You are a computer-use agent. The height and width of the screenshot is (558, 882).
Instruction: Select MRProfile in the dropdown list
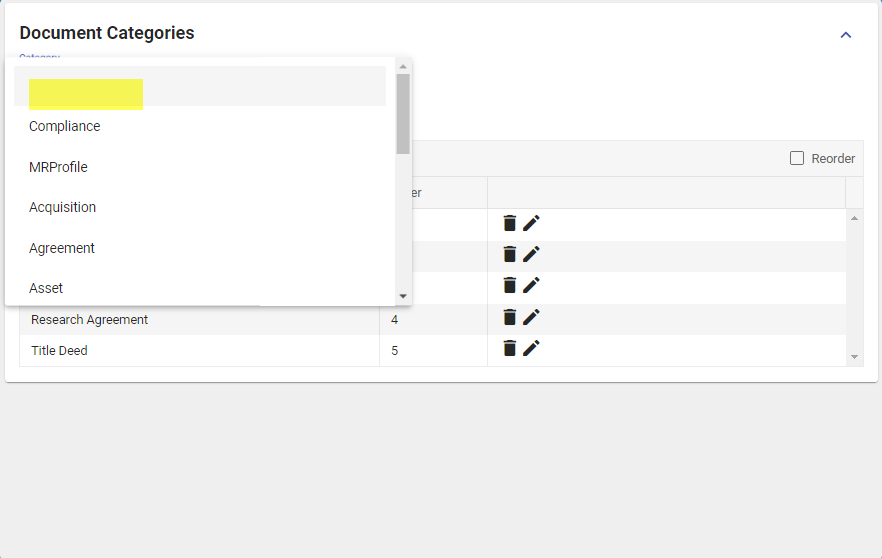(x=58, y=167)
